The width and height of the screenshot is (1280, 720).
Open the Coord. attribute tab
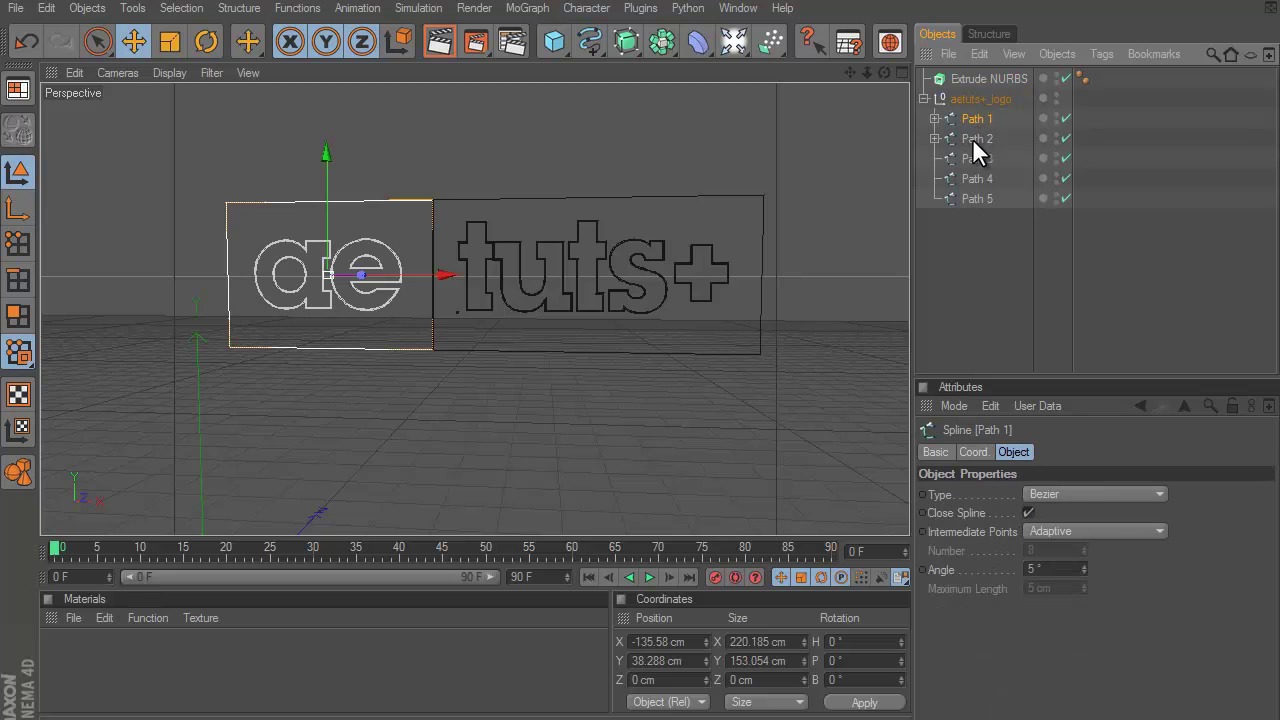(973, 452)
